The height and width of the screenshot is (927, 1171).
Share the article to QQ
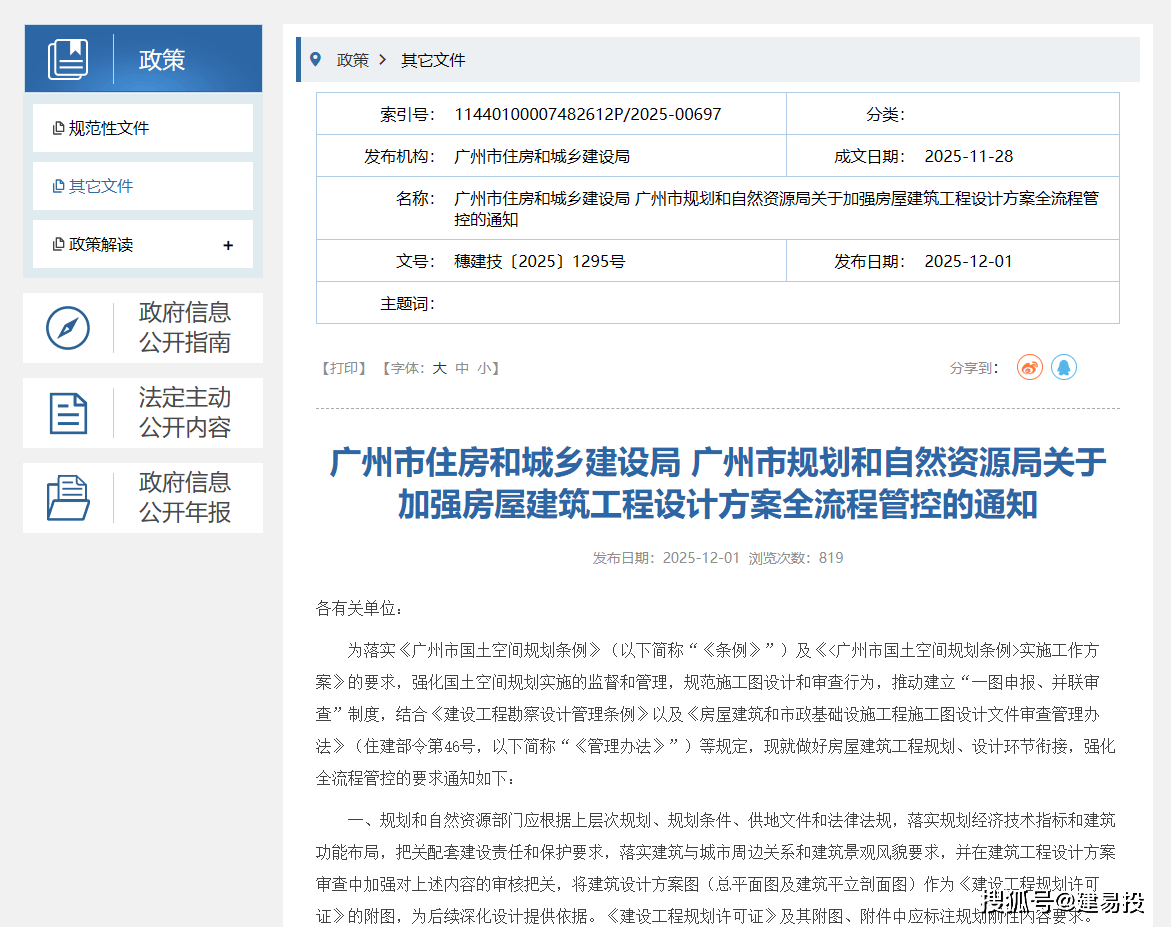[1064, 368]
